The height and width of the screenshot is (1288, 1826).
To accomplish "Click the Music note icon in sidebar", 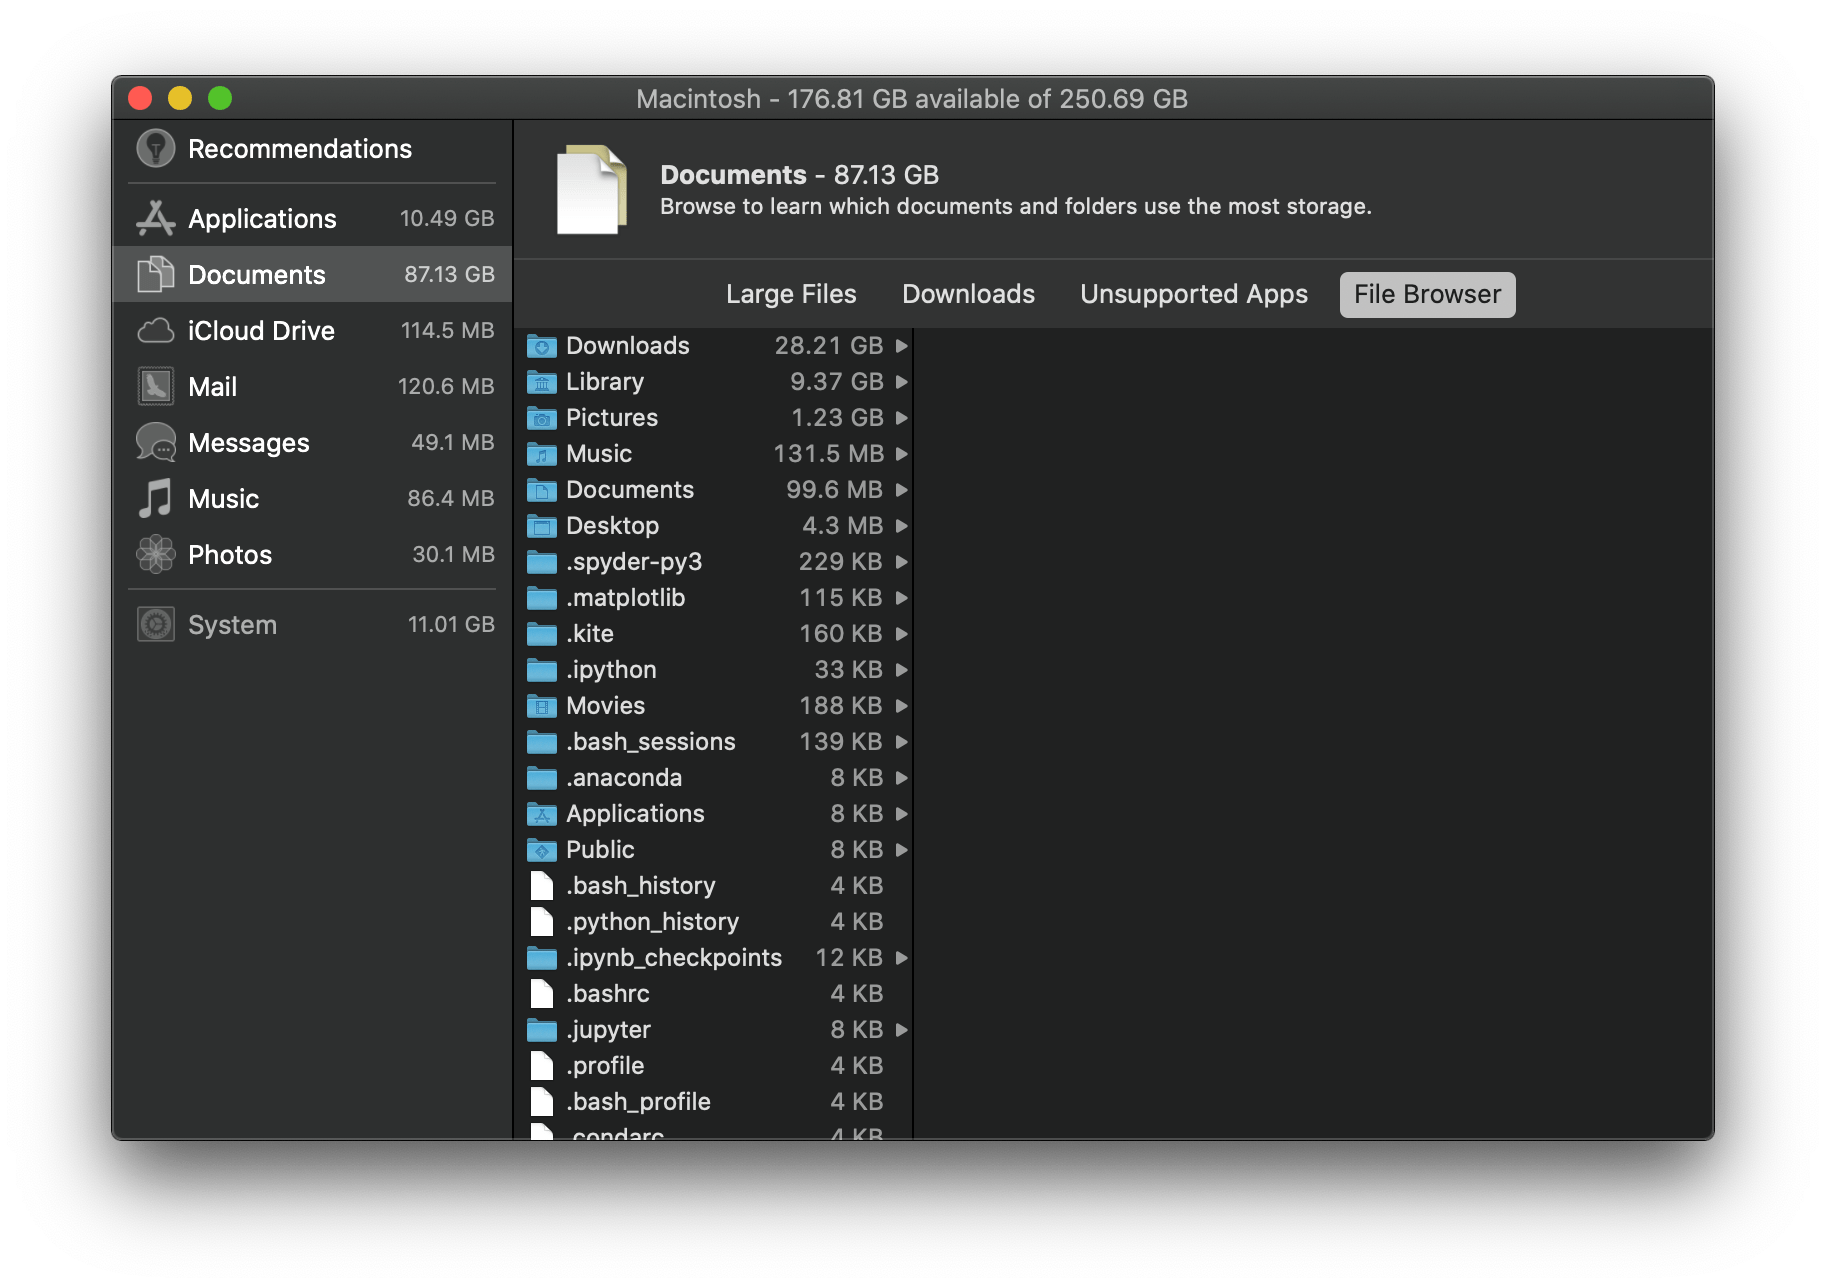I will (x=155, y=498).
